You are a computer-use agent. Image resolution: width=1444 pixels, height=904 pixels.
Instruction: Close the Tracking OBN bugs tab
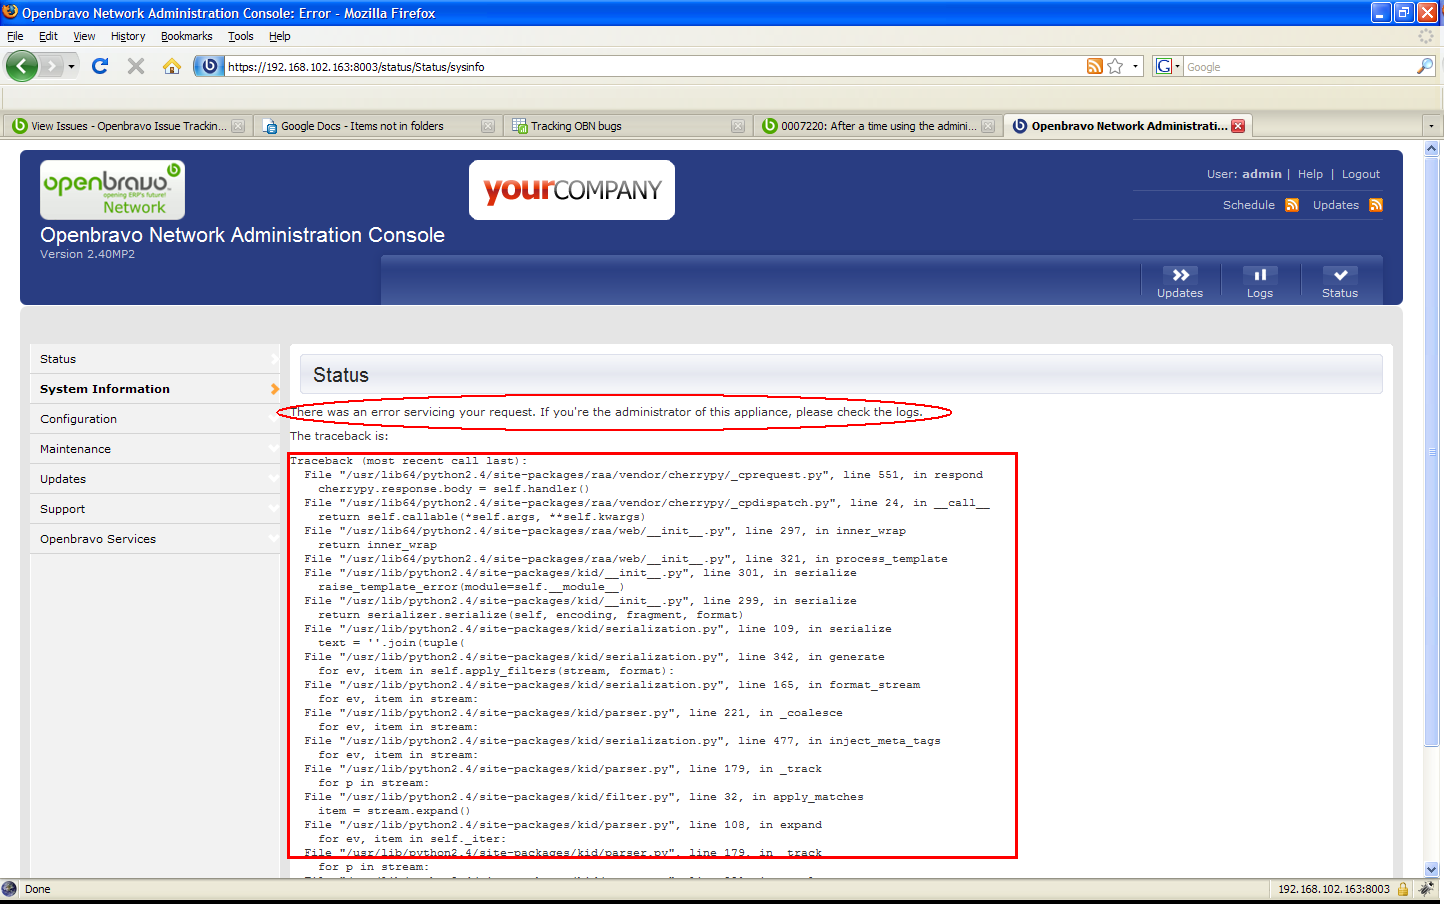tap(738, 126)
